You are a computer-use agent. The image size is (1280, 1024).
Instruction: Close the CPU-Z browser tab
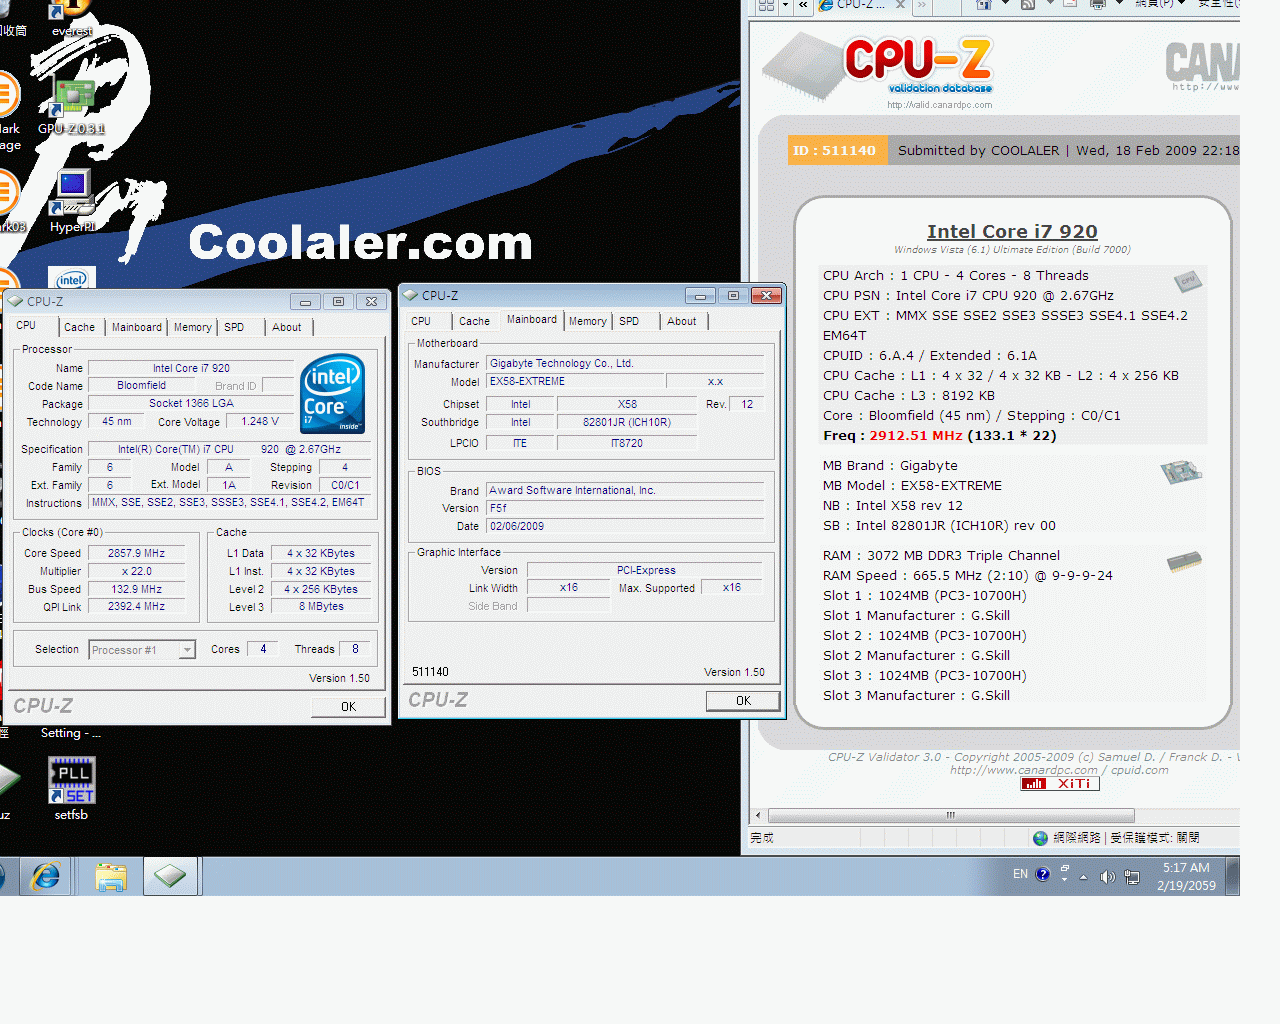(x=900, y=5)
